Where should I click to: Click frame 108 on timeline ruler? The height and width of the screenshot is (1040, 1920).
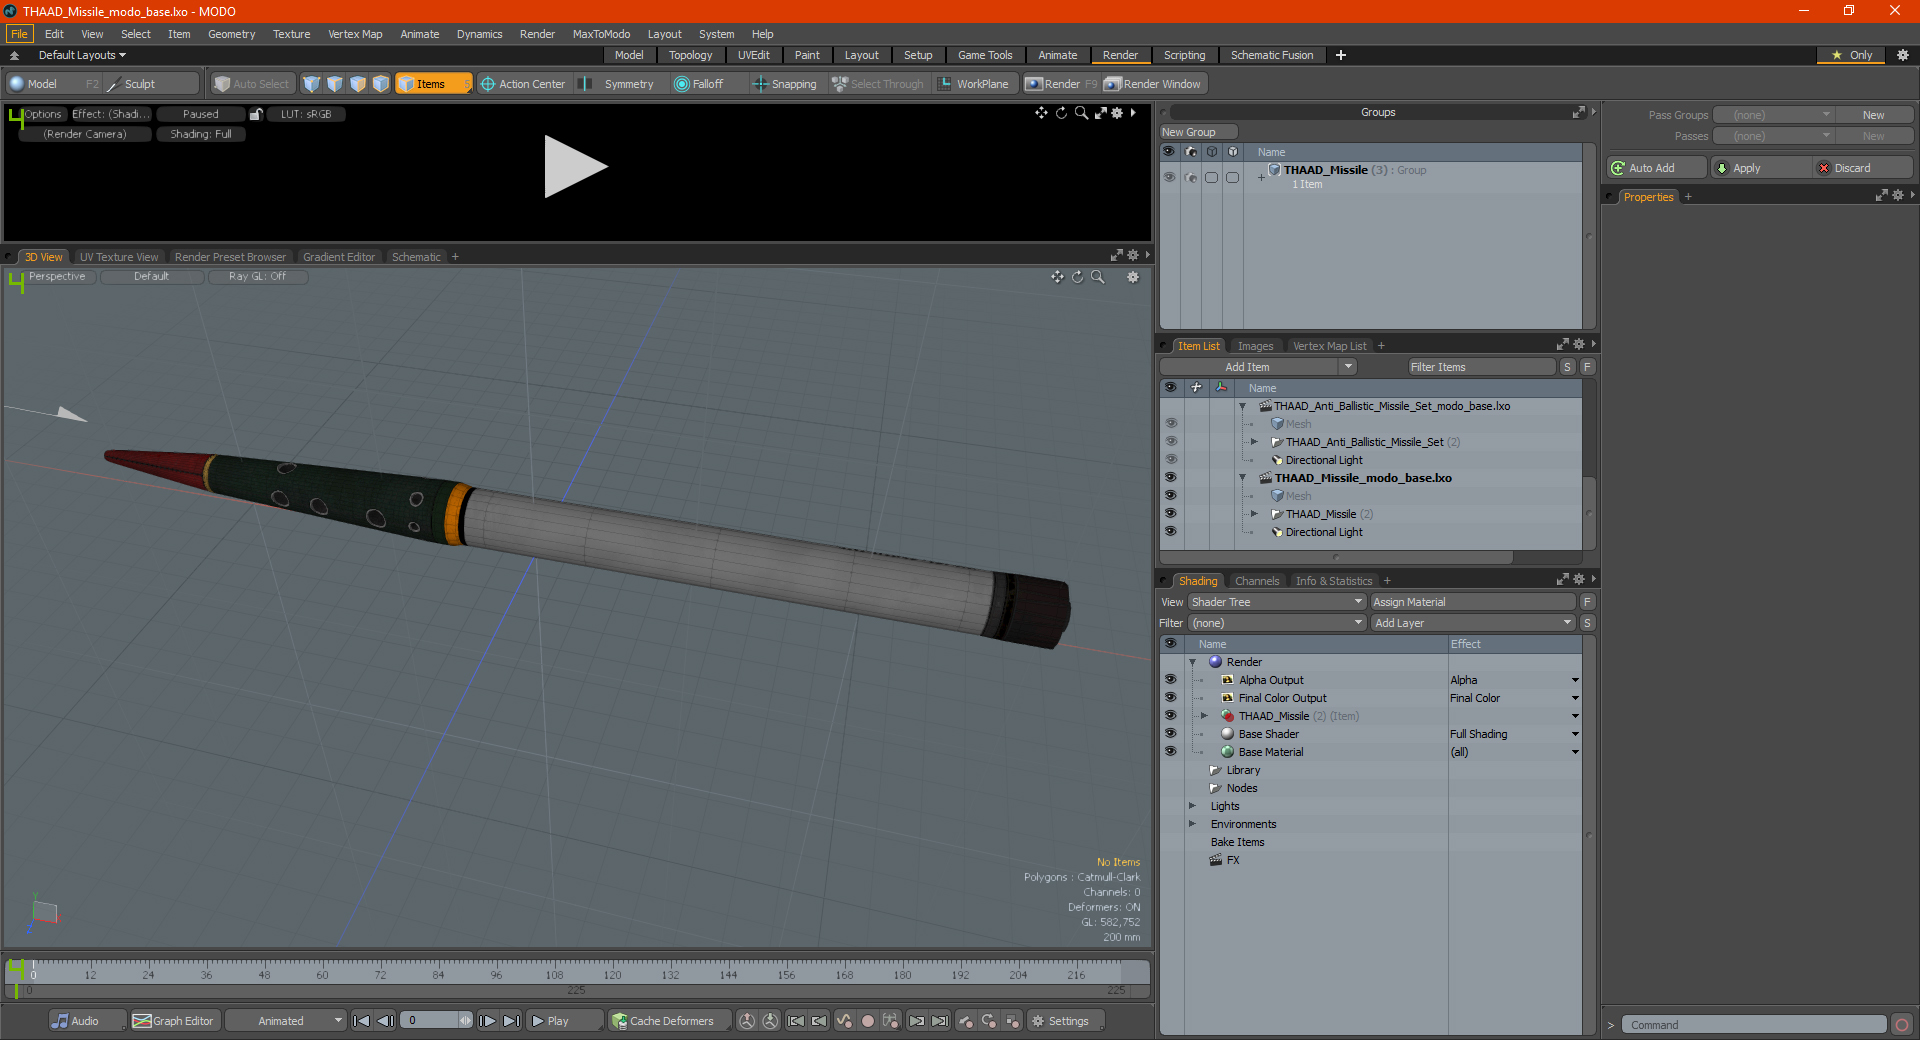click(x=554, y=974)
